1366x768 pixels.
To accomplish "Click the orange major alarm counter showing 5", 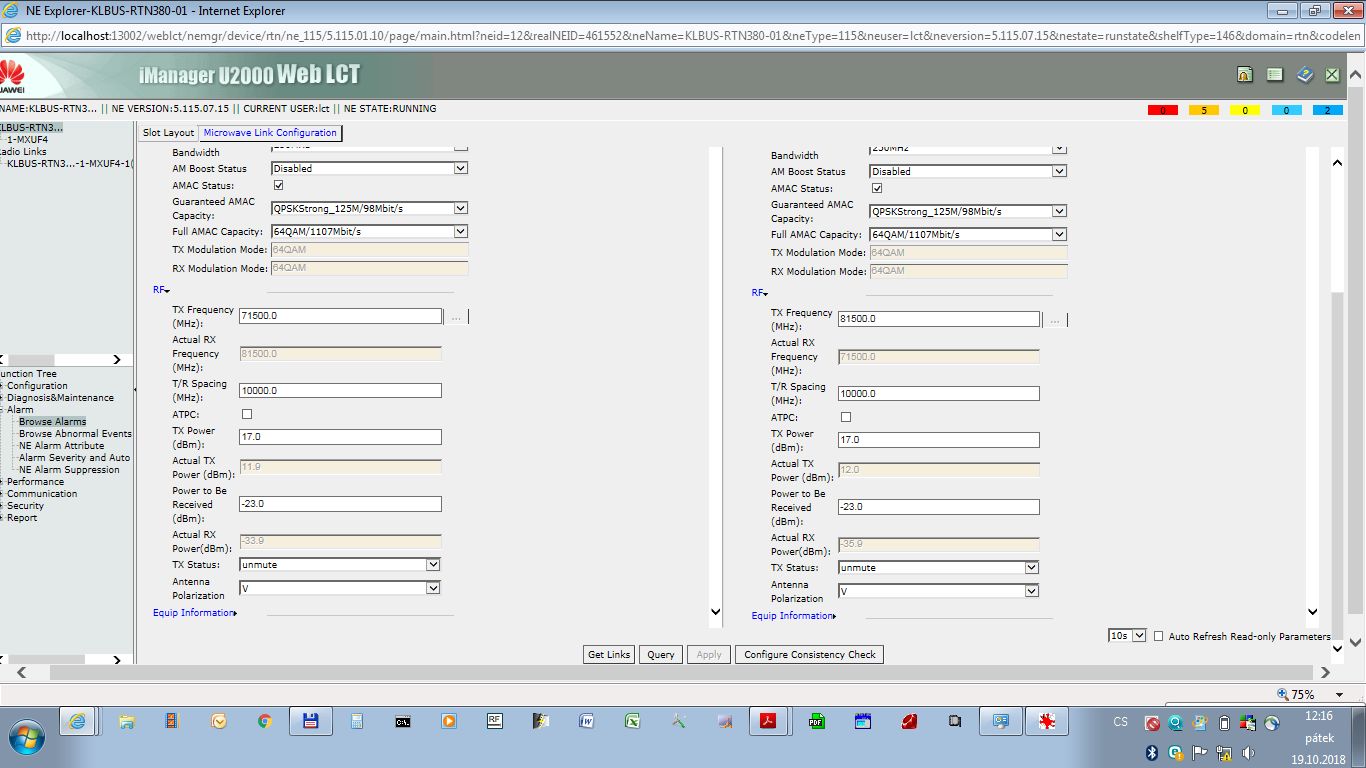I will point(1204,110).
